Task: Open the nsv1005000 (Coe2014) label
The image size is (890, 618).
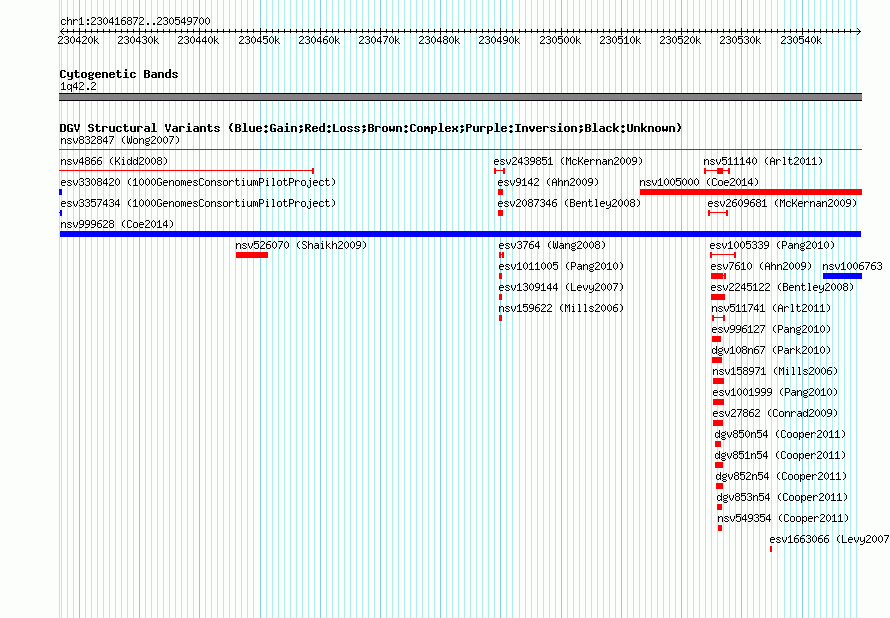Action: pyautogui.click(x=699, y=182)
